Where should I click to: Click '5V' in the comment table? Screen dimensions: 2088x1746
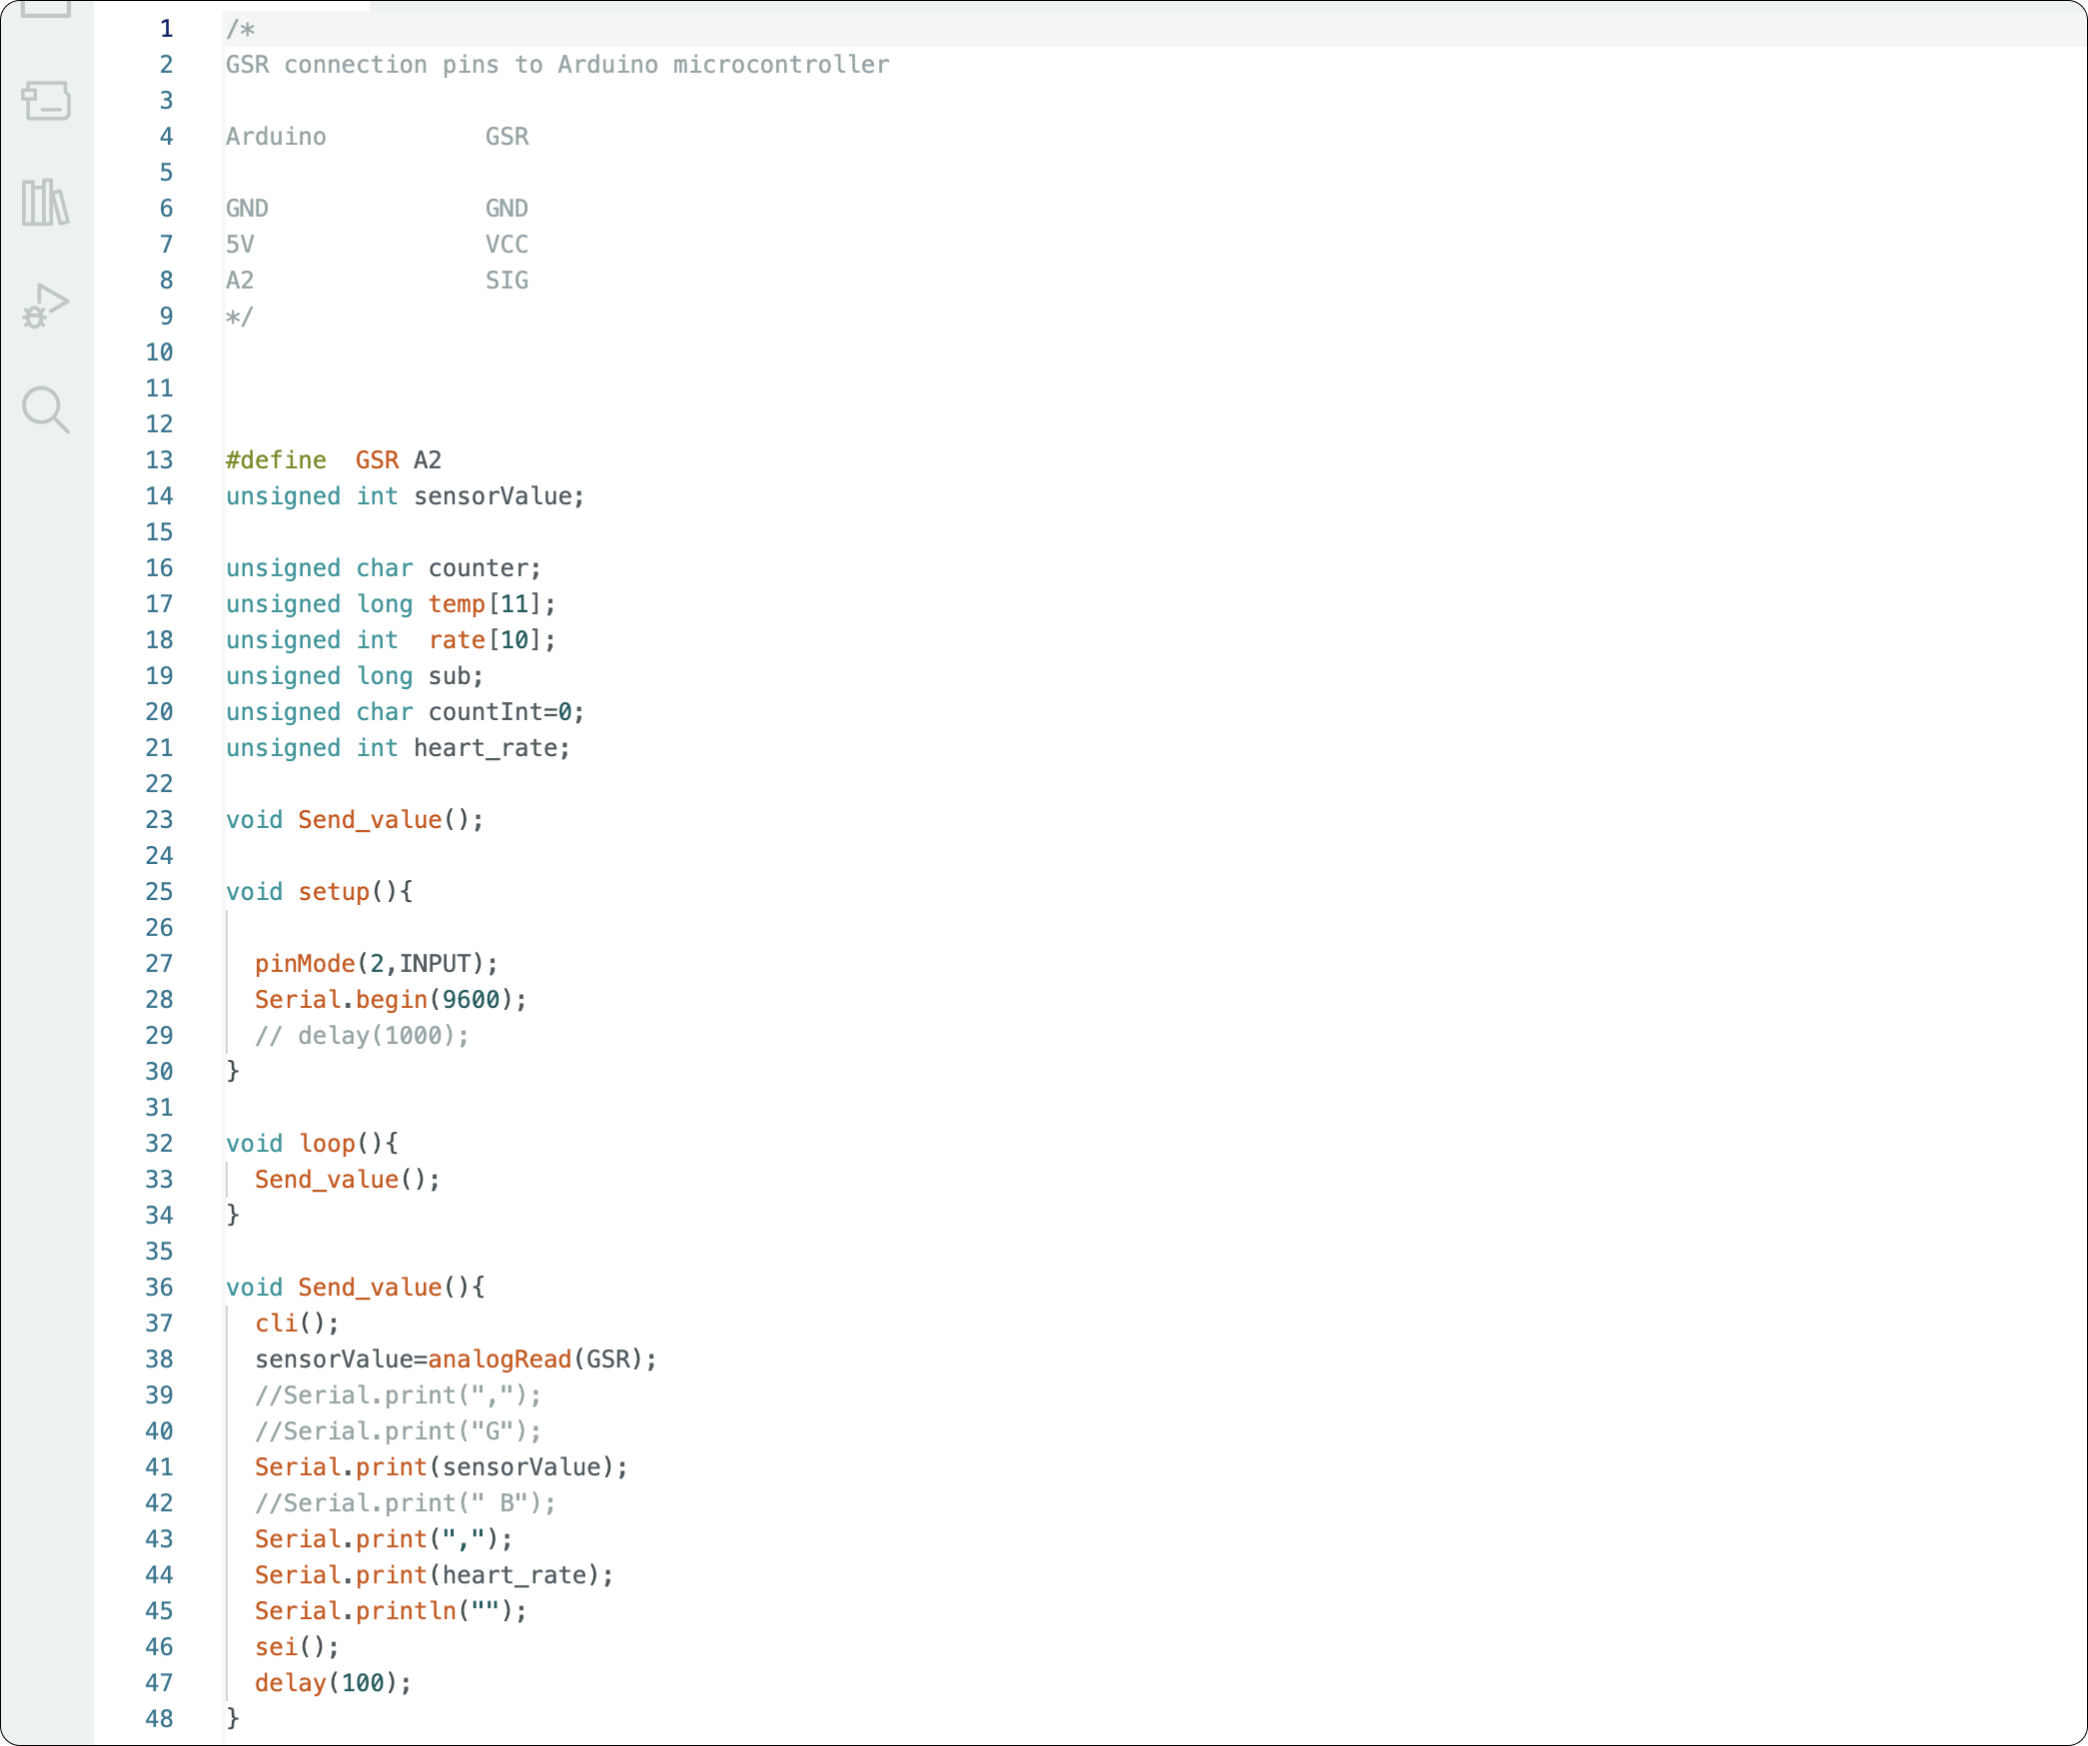(240, 245)
